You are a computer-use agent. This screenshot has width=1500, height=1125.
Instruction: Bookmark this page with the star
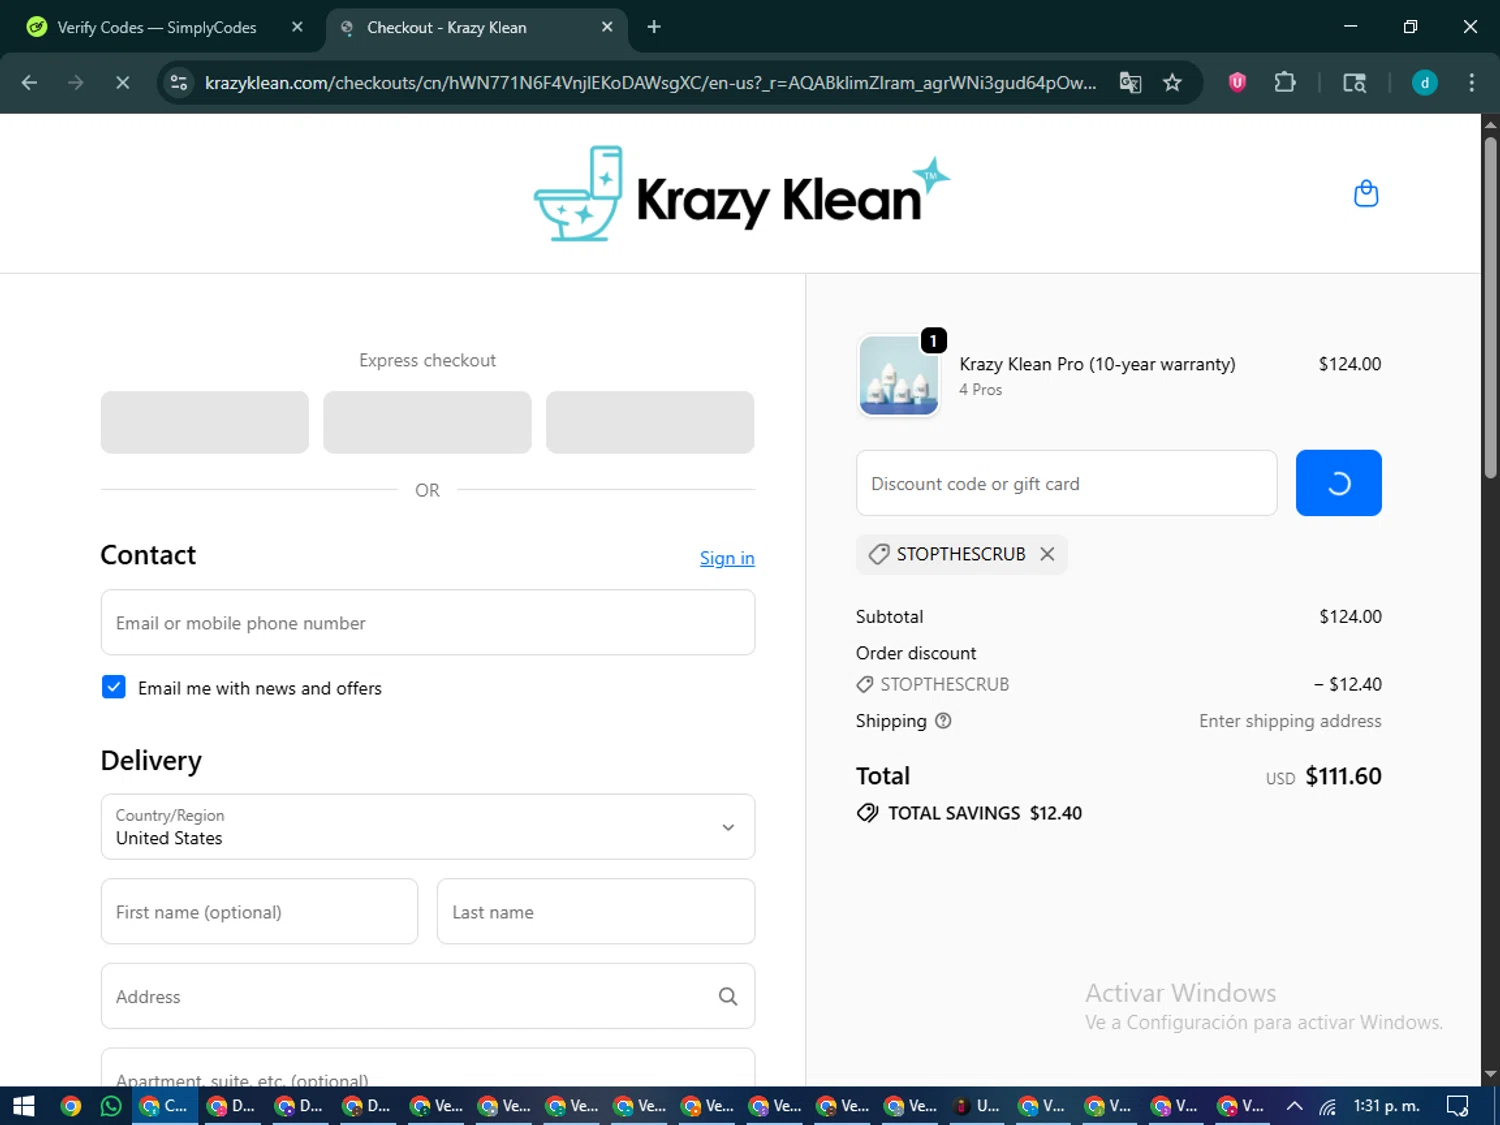pyautogui.click(x=1172, y=83)
